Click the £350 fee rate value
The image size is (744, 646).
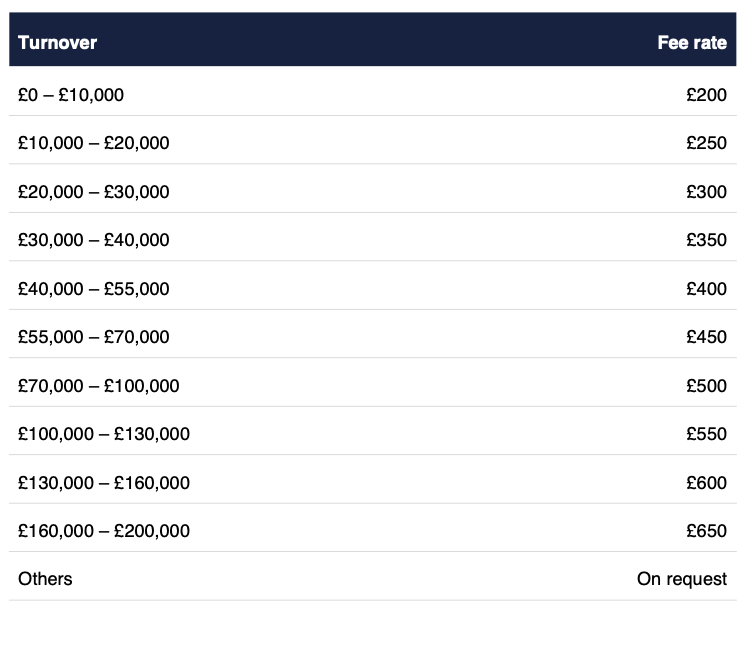pyautogui.click(x=706, y=240)
